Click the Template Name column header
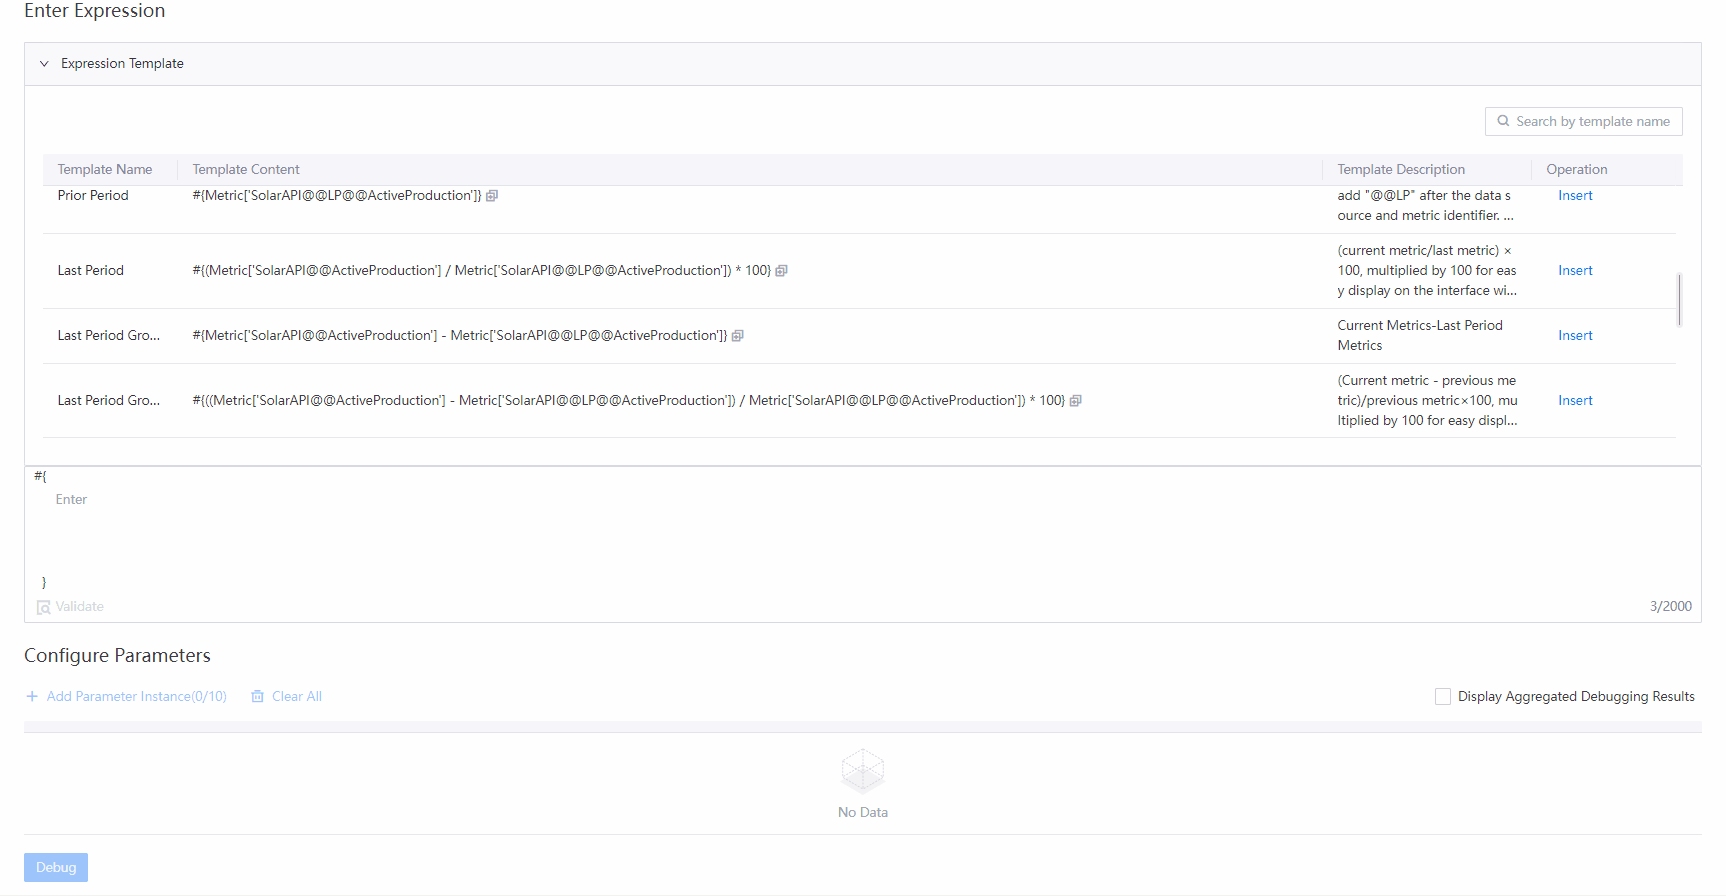The width and height of the screenshot is (1726, 896). pyautogui.click(x=105, y=170)
